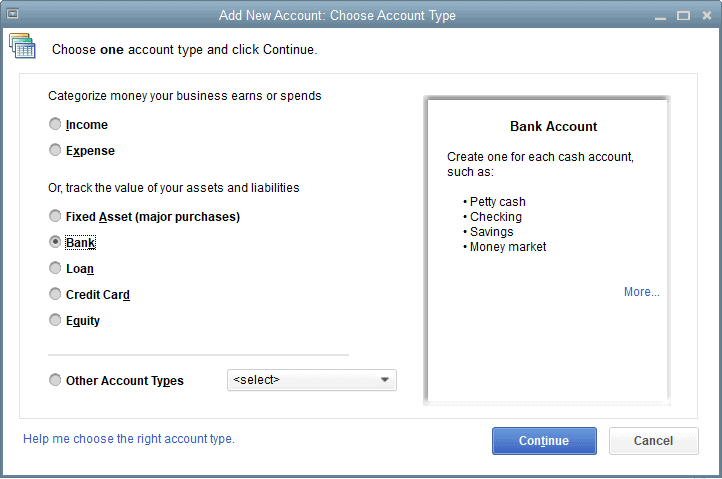
Task: Open 'Help me choose the right account type'
Action: (x=129, y=439)
